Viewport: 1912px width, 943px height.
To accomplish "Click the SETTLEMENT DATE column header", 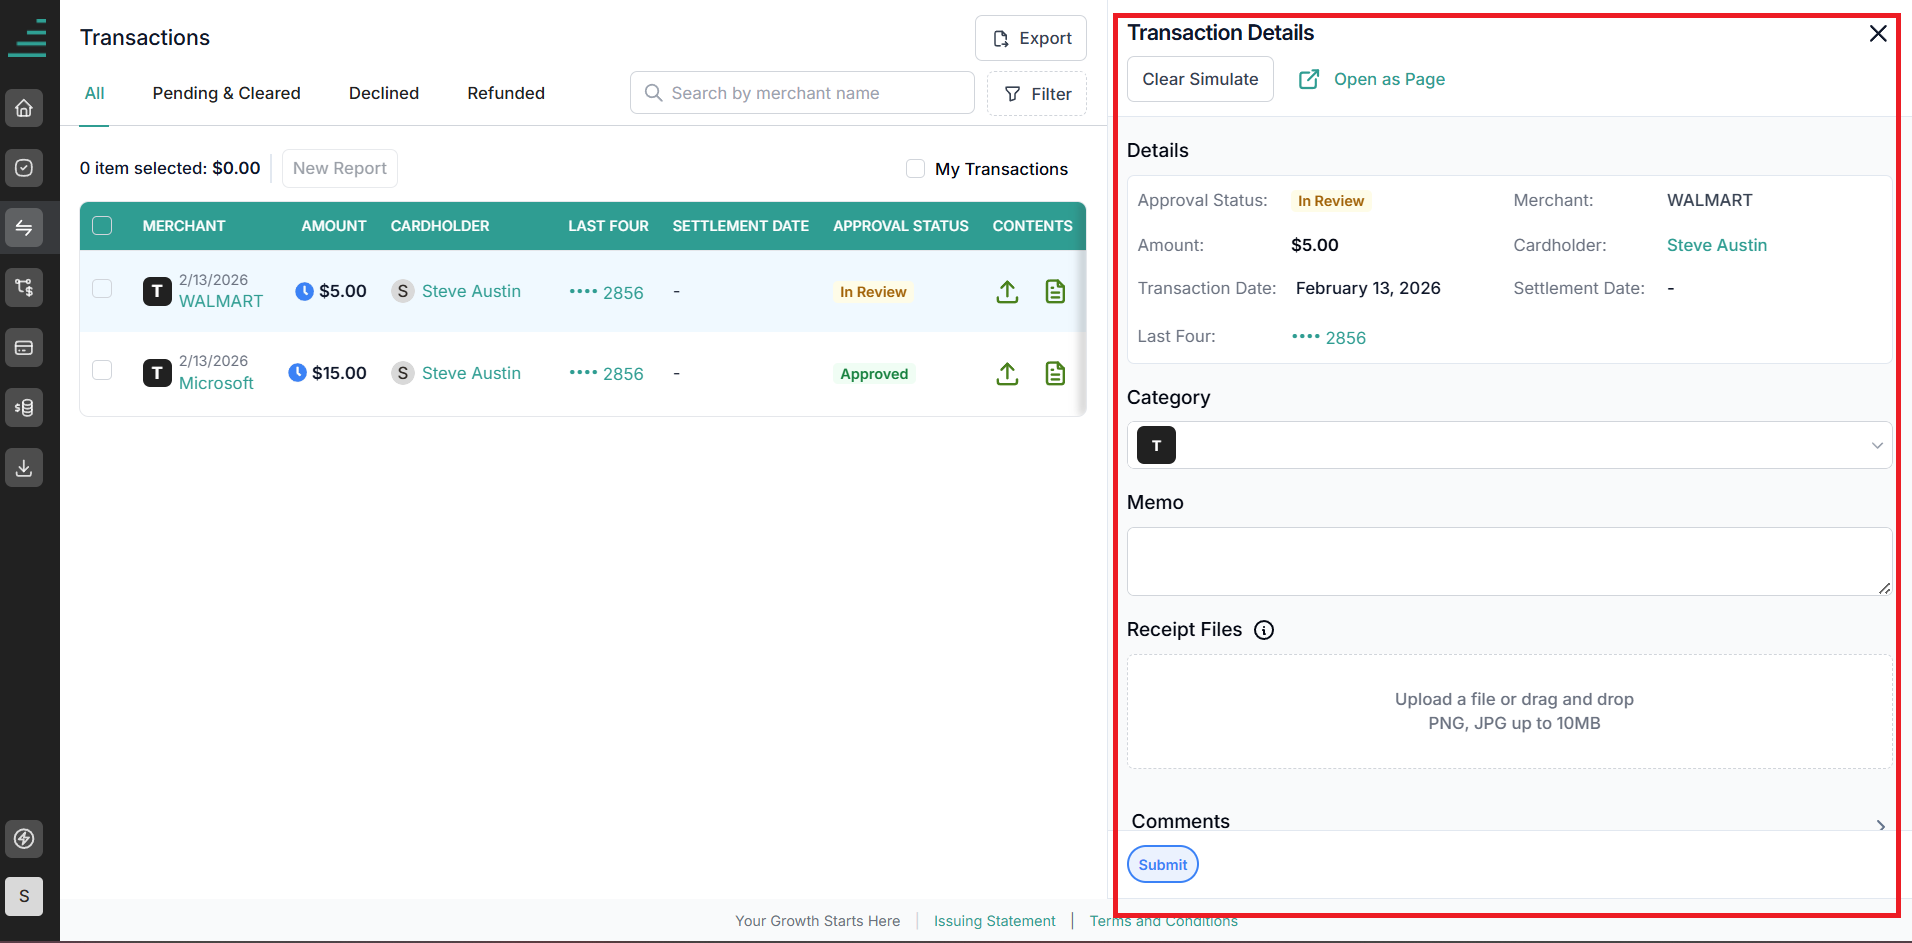I will point(741,226).
